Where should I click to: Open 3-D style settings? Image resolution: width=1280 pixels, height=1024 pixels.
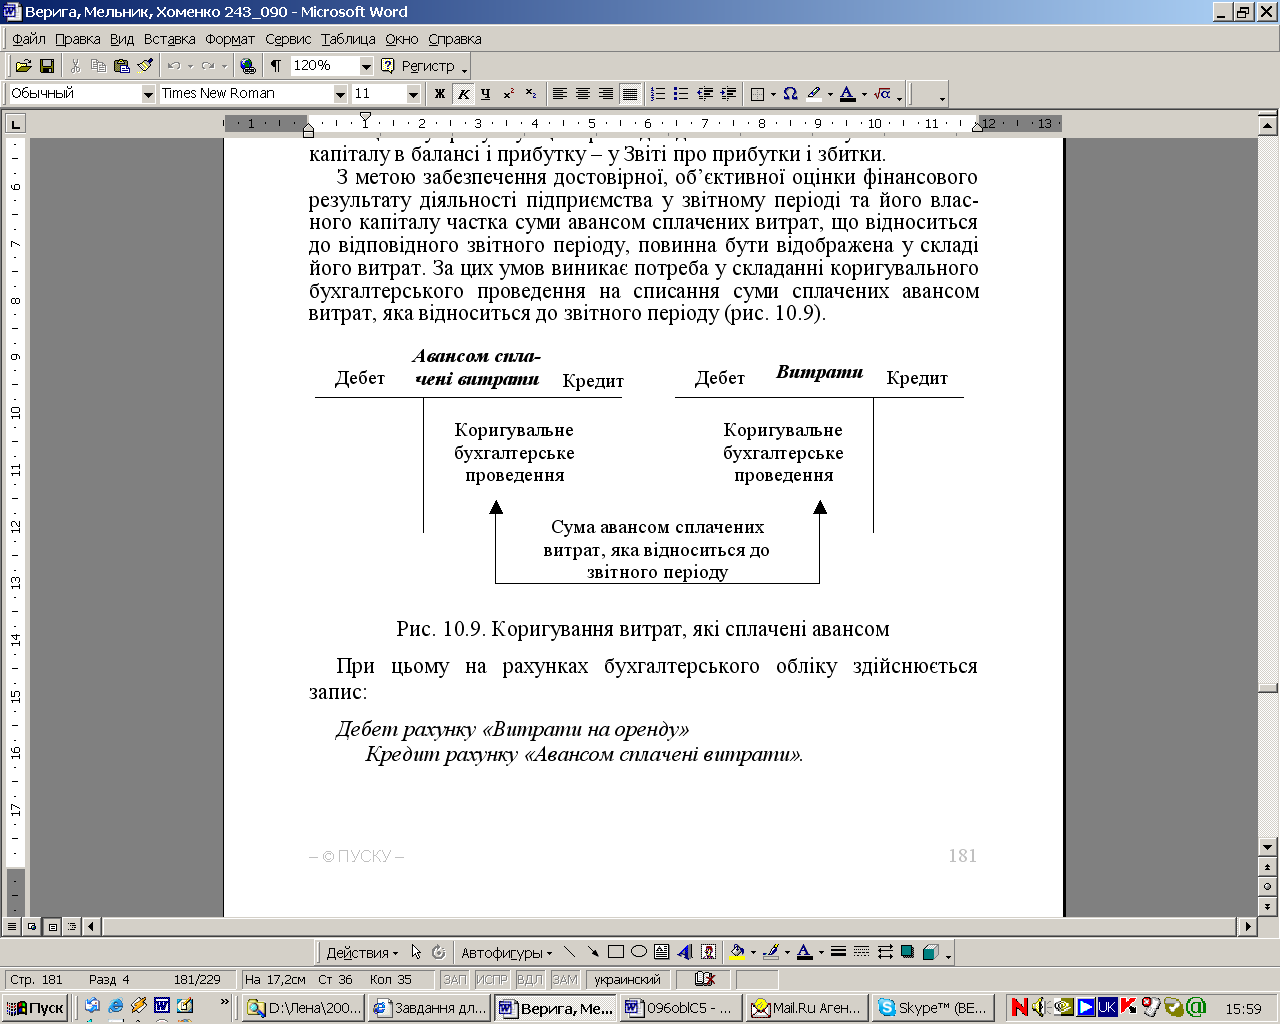pyautogui.click(x=930, y=952)
